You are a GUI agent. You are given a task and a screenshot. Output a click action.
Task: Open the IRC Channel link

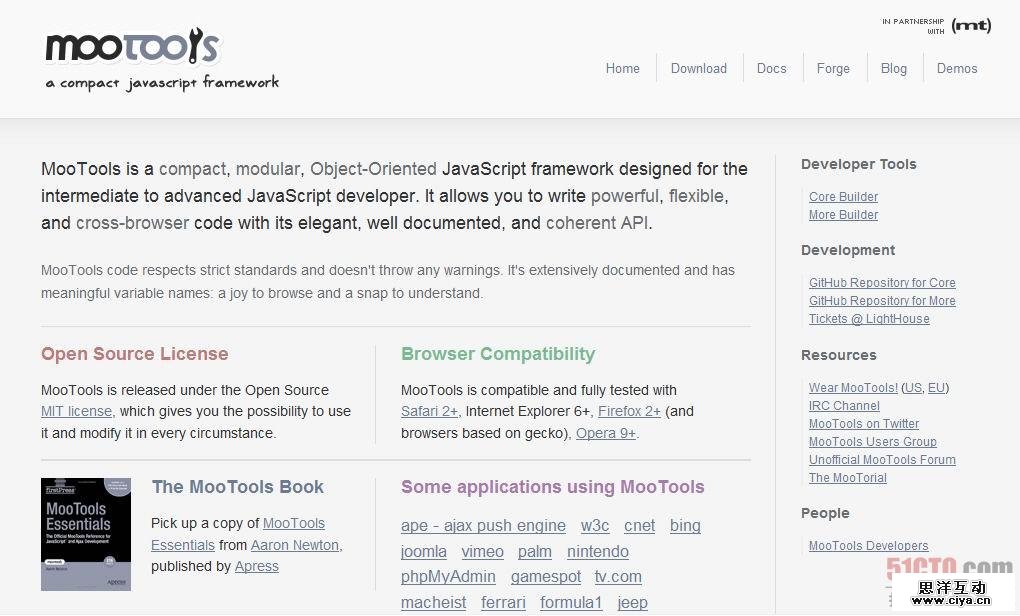click(844, 406)
